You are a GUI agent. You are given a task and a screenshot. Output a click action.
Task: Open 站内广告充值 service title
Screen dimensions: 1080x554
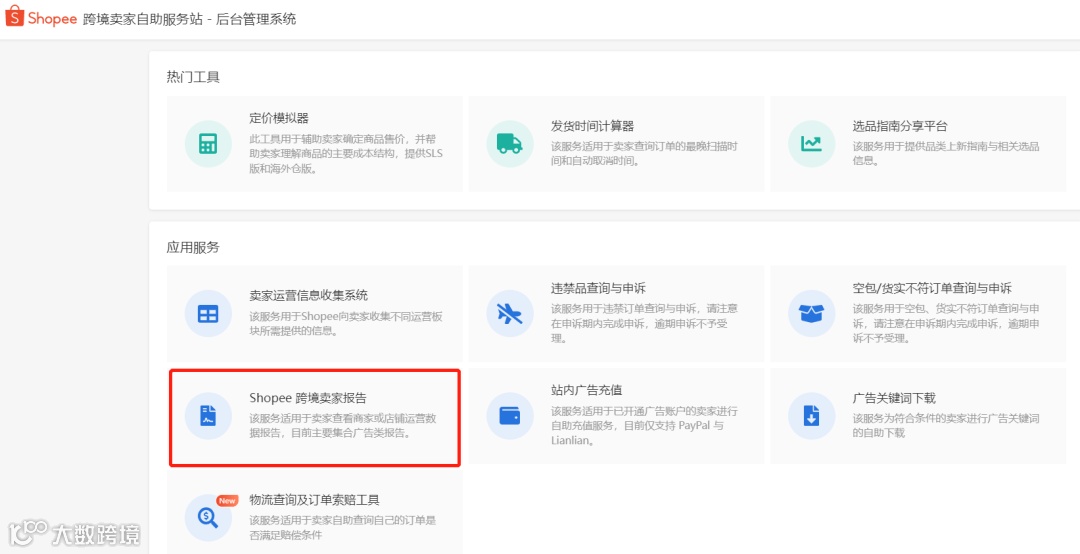click(x=587, y=390)
